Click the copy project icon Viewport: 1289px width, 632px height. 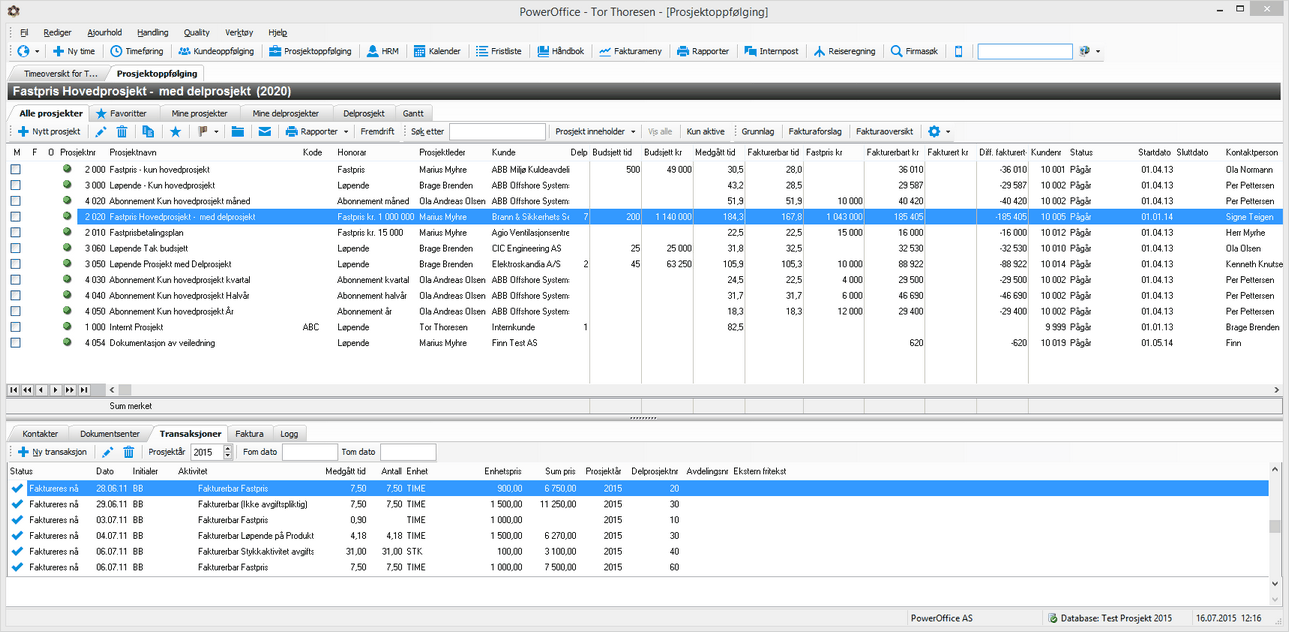[x=148, y=131]
